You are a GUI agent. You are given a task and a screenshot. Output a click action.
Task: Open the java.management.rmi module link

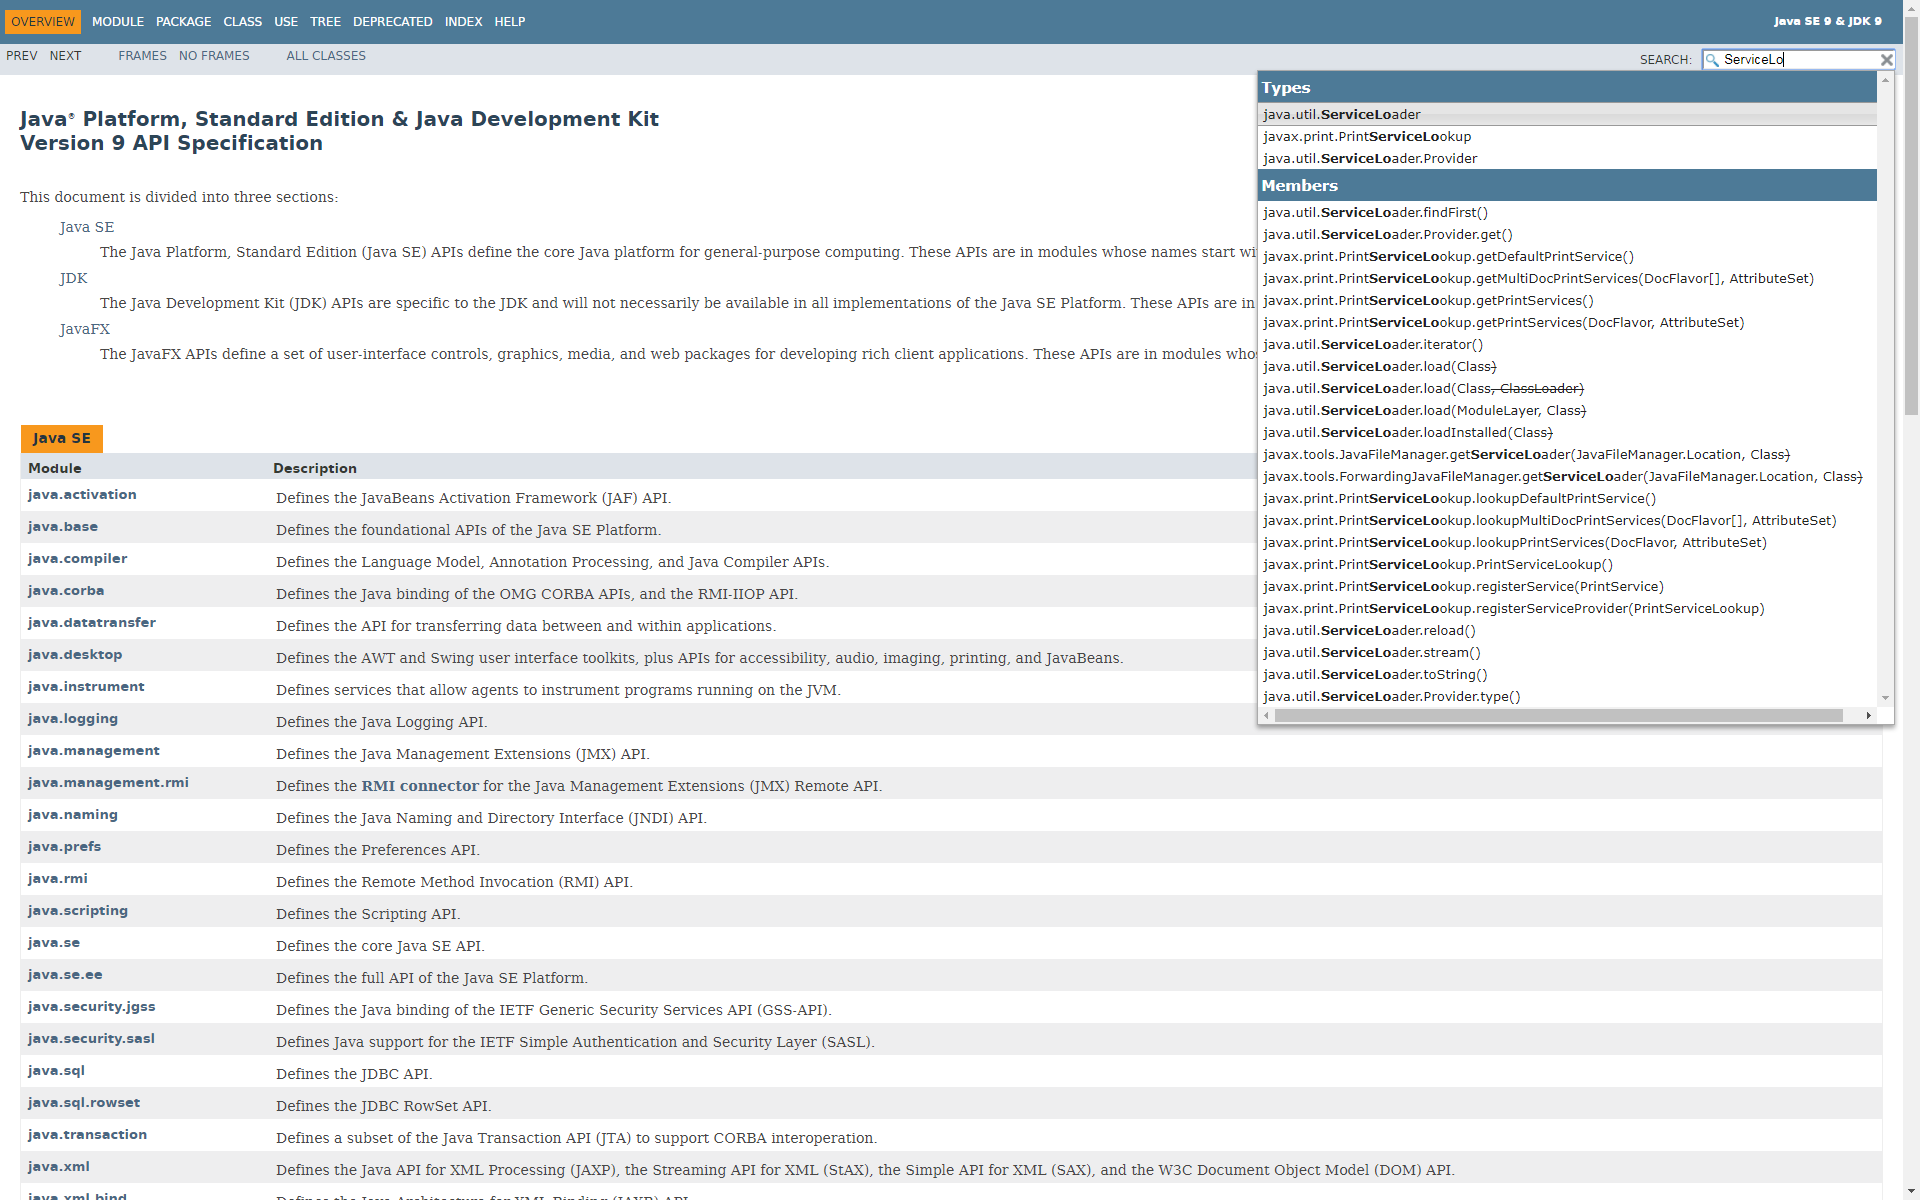(108, 783)
